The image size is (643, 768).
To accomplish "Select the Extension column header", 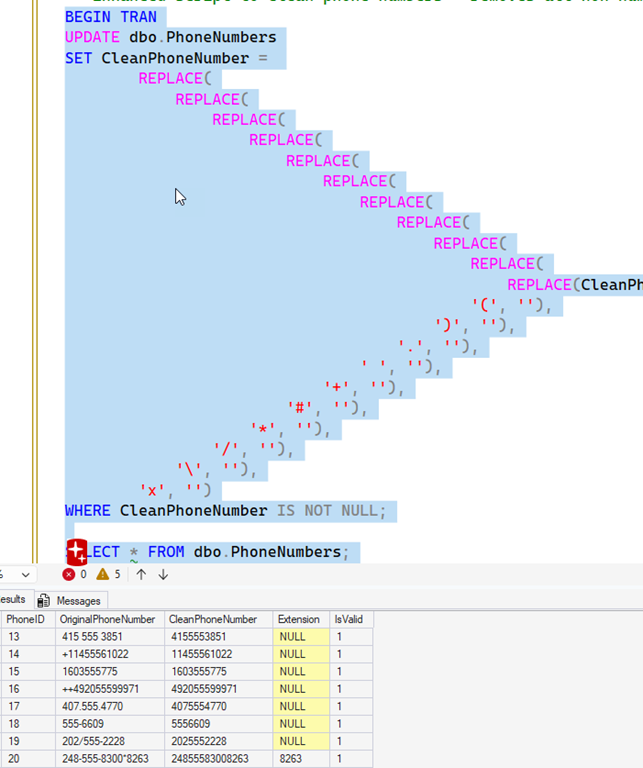I will pyautogui.click(x=298, y=620).
